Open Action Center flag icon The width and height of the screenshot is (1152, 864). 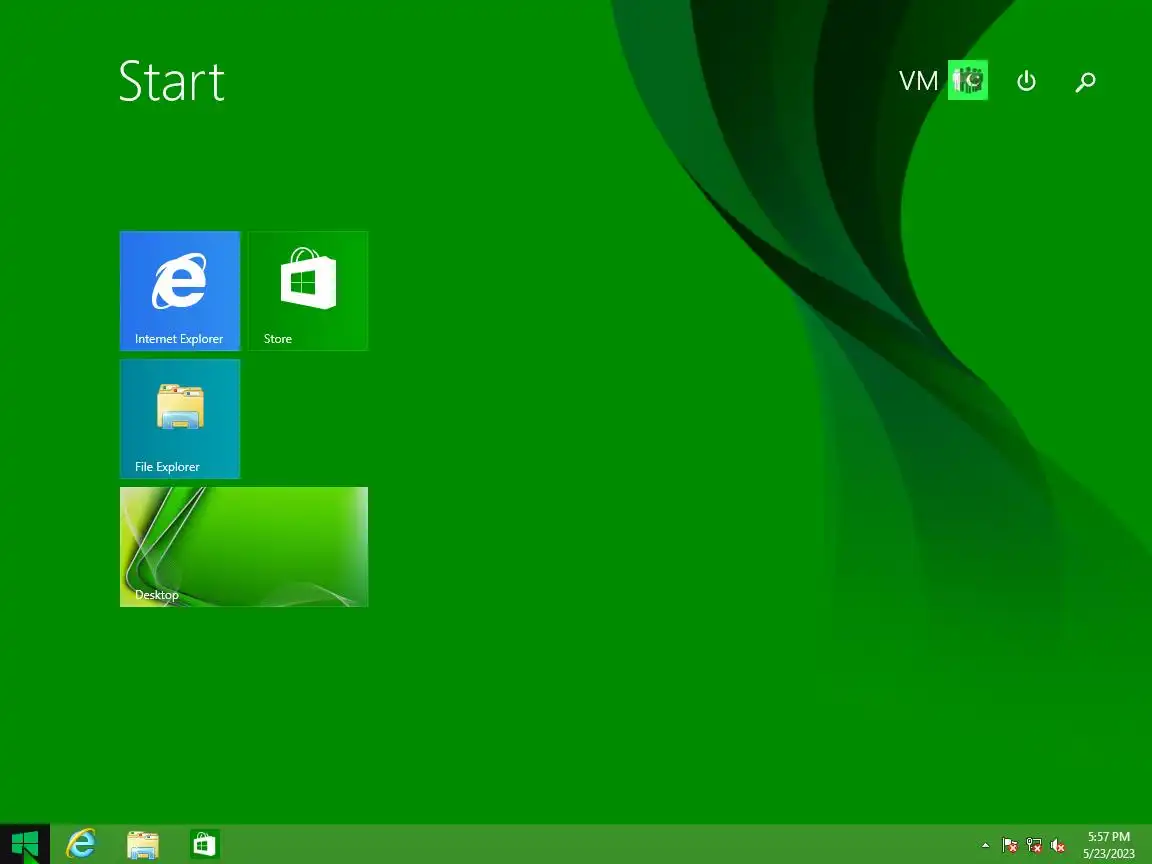pos(1009,846)
